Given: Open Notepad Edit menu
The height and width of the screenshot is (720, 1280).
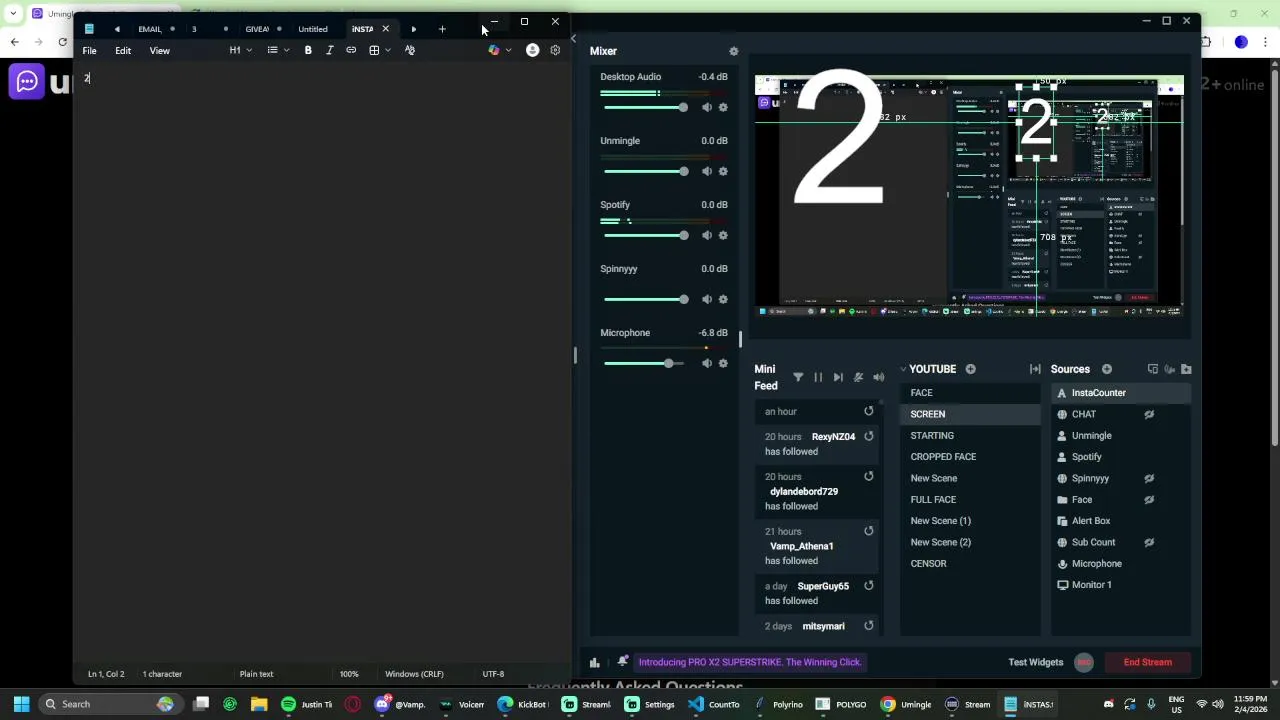Looking at the screenshot, I should (x=123, y=50).
